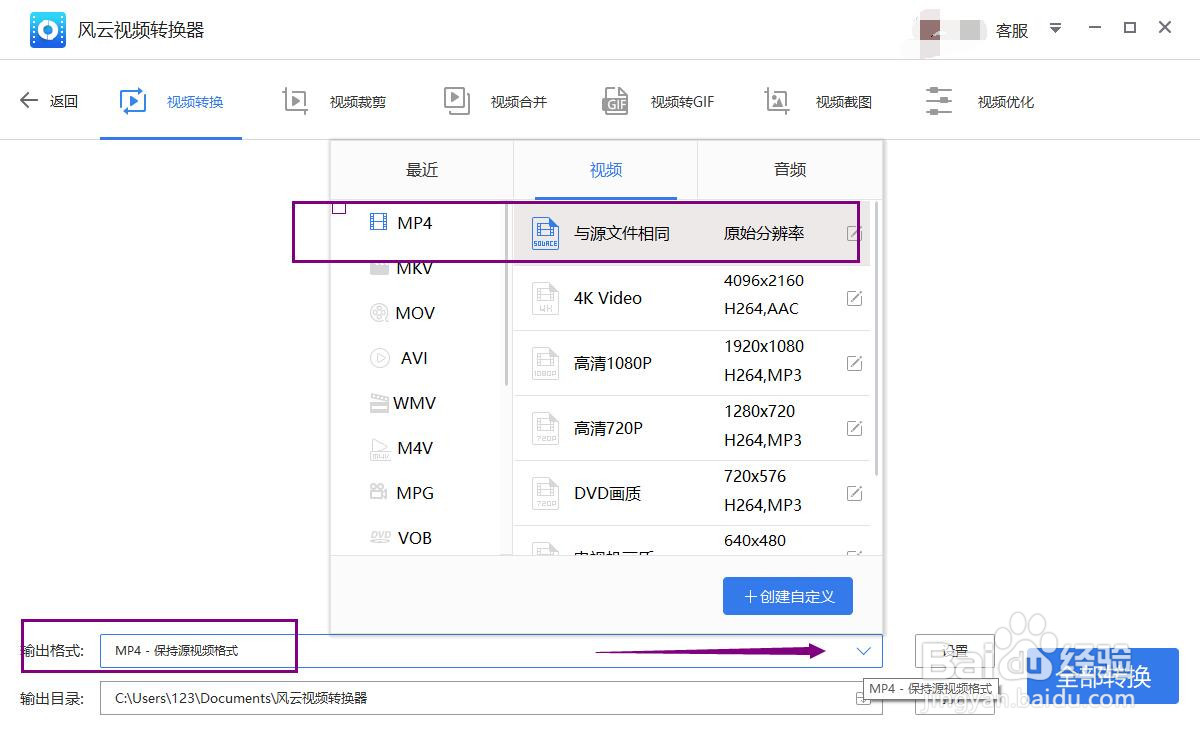Click the 视频合并 play icon
Viewport: 1200px width, 740px height.
(456, 100)
